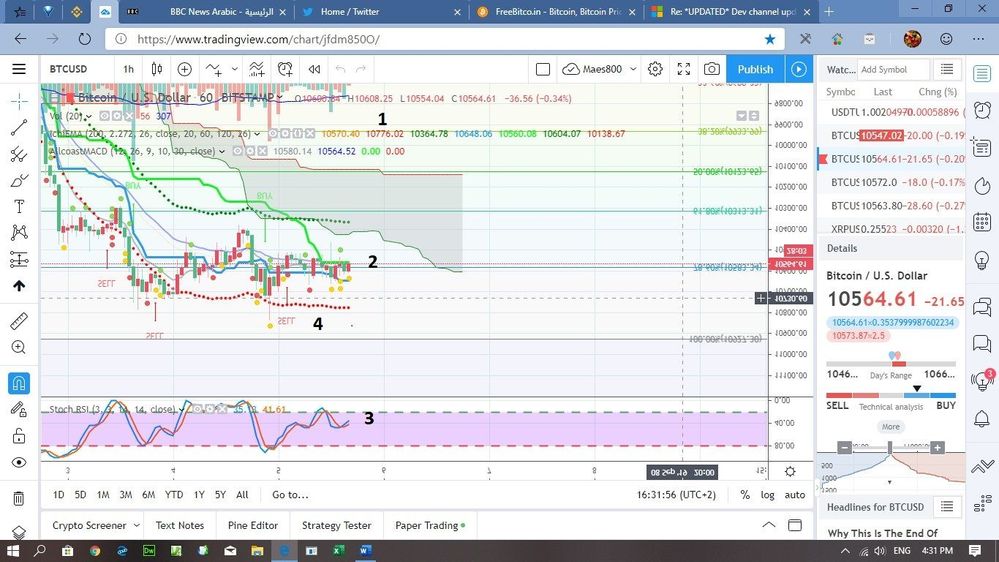Open the 1h interval selector
The height and width of the screenshot is (562, 999).
[x=129, y=69]
